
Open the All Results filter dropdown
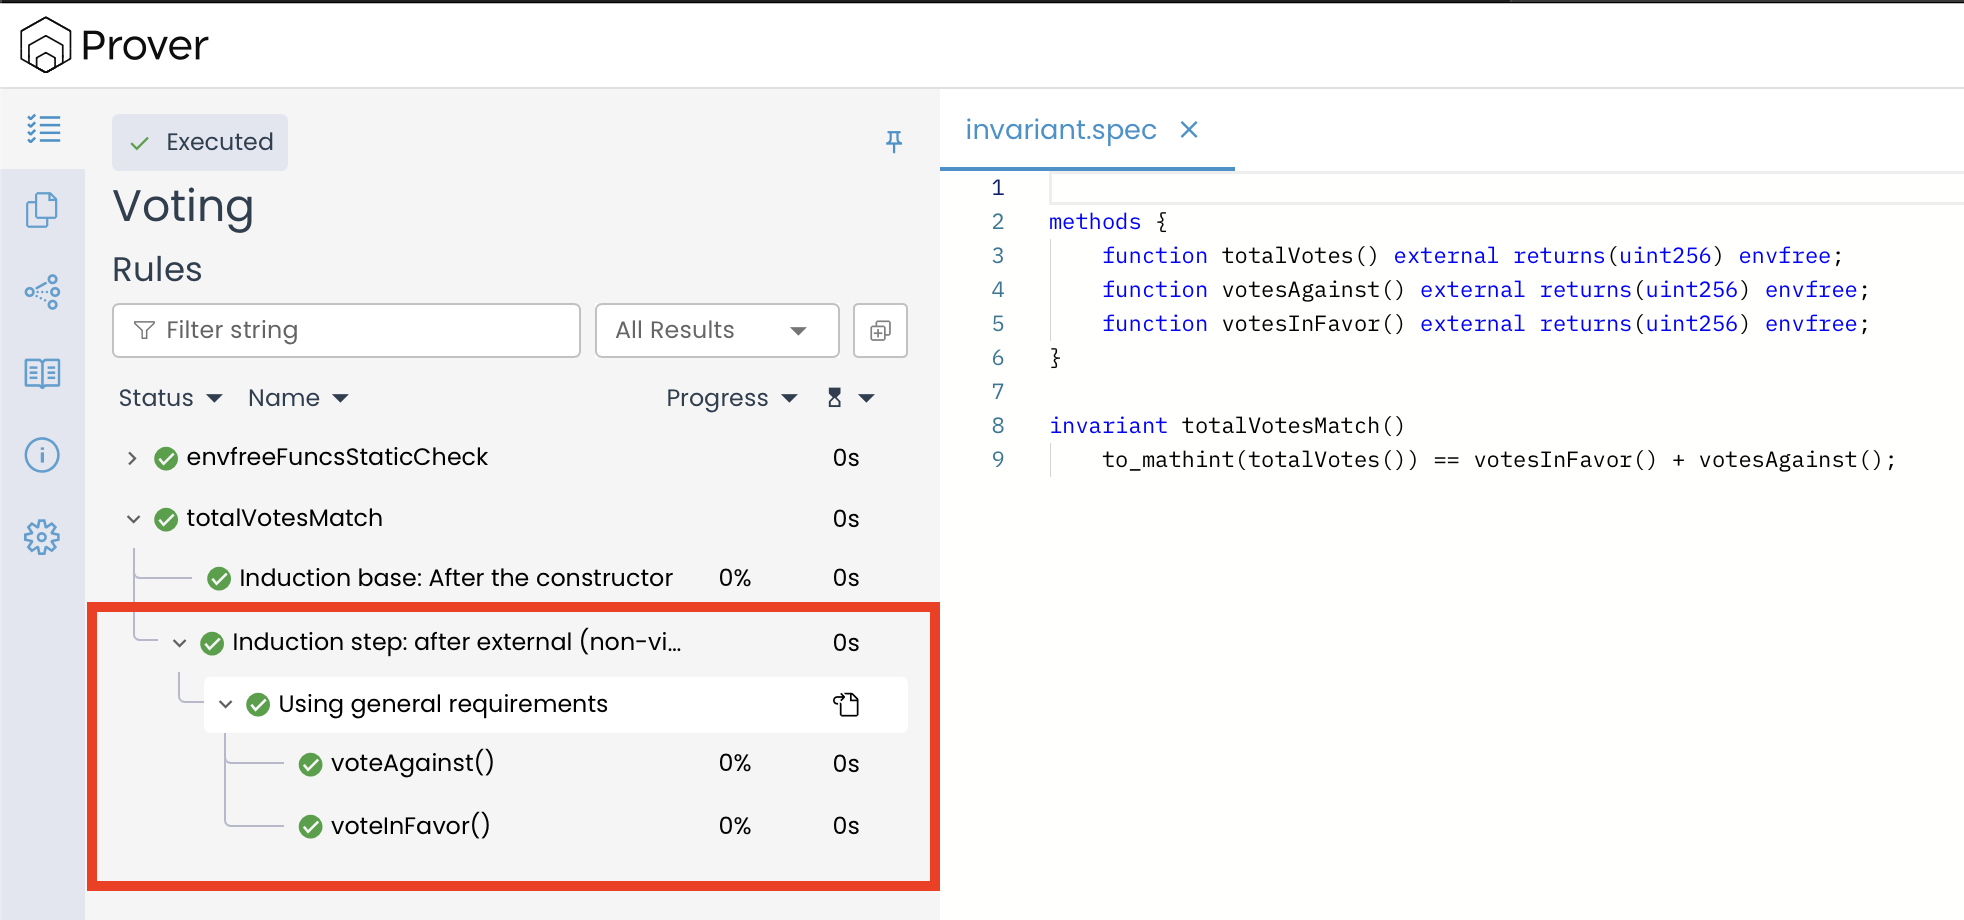click(x=716, y=331)
